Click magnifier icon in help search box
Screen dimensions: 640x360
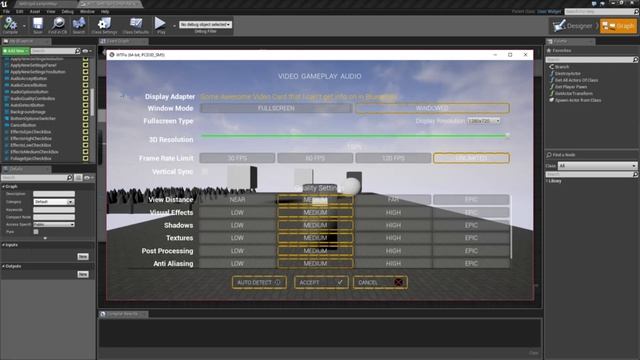pyautogui.click(x=636, y=12)
